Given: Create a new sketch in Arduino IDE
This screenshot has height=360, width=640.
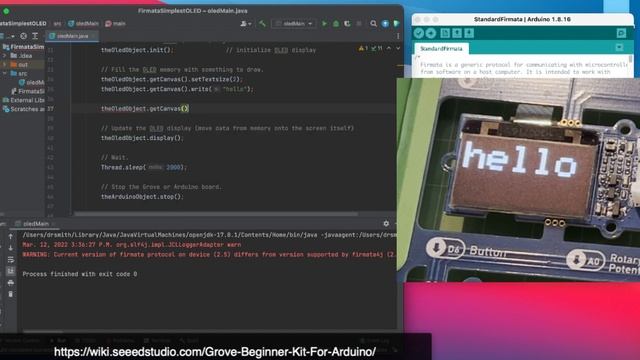Looking at the screenshot, I should click(x=445, y=33).
